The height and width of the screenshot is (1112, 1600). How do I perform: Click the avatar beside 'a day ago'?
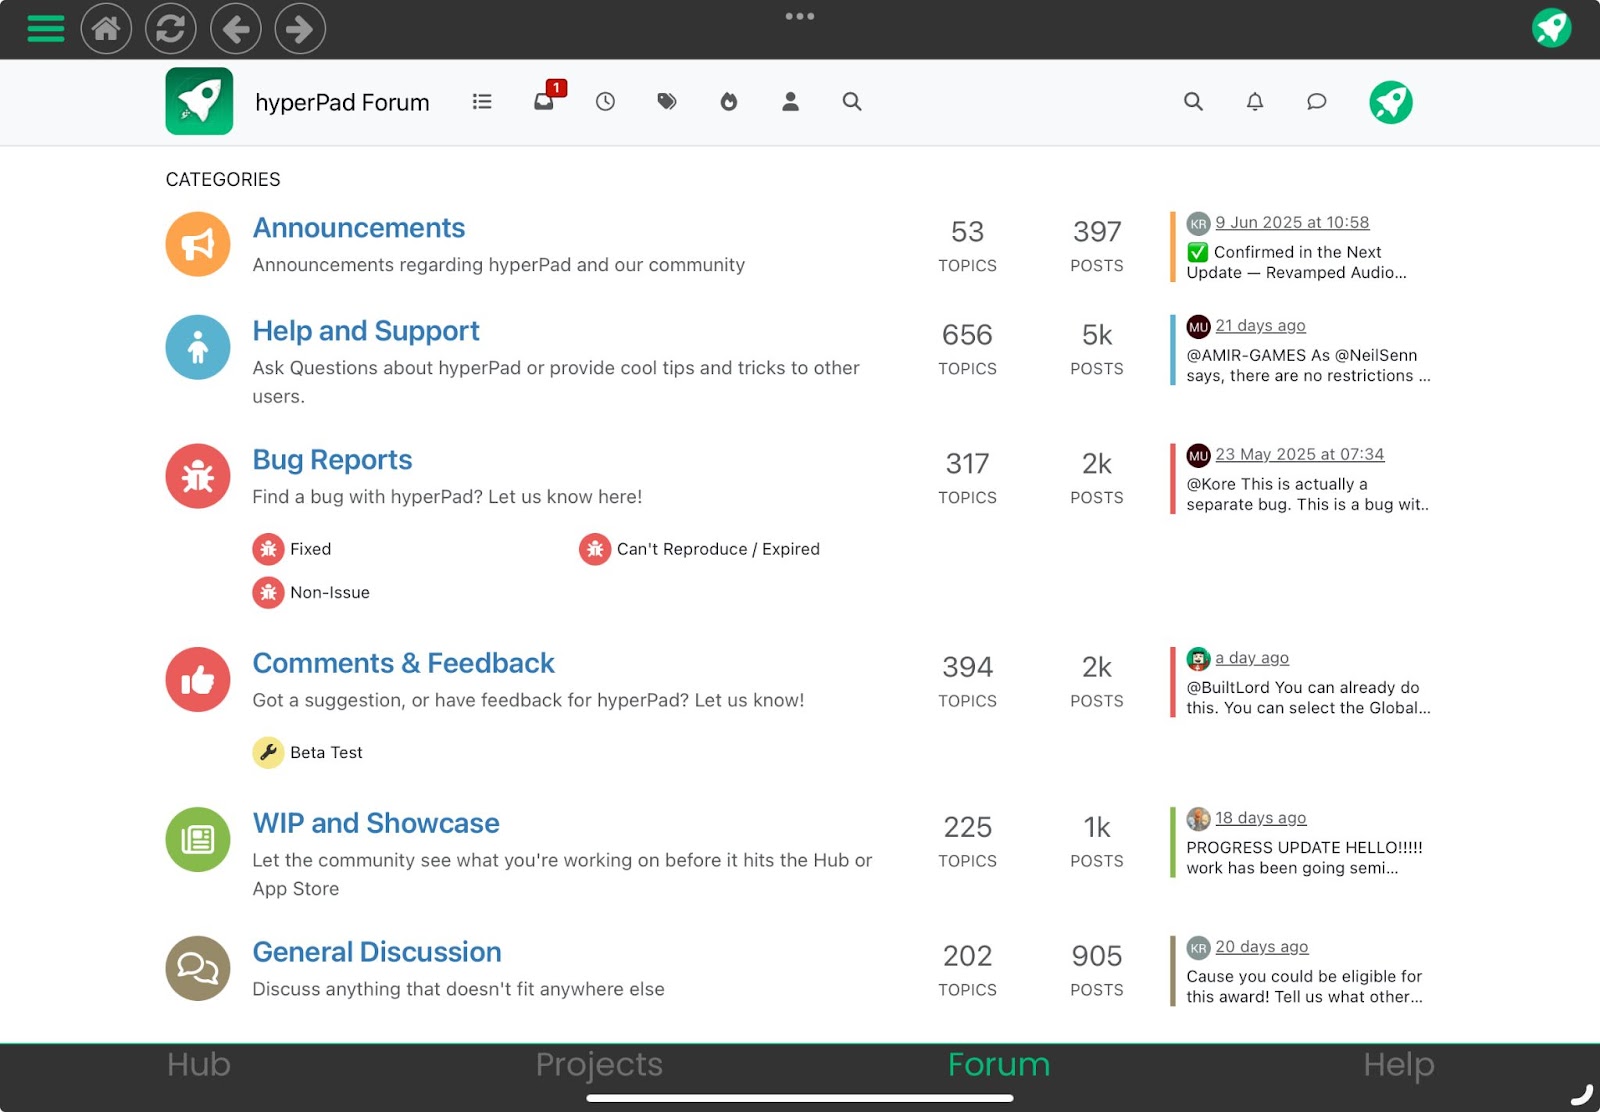pos(1198,658)
